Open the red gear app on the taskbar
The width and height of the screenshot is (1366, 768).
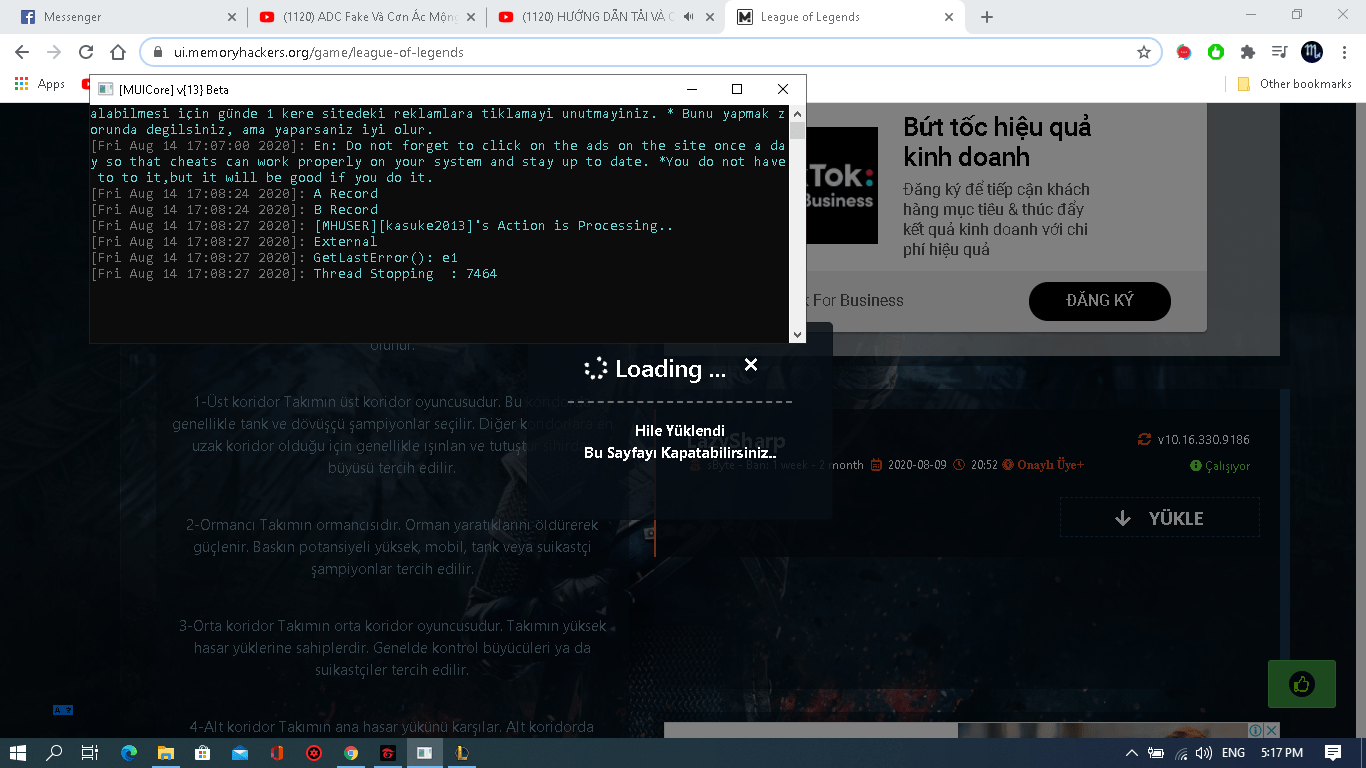[x=314, y=752]
